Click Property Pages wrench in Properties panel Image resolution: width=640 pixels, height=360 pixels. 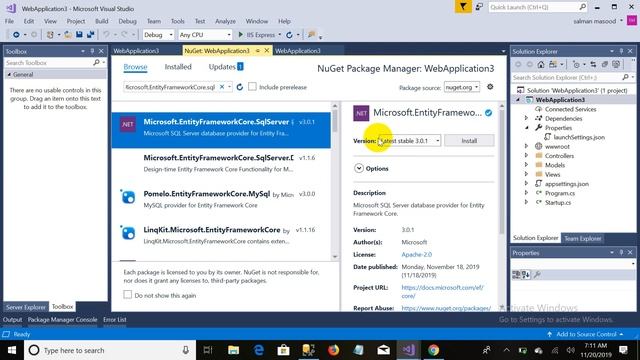(538, 275)
